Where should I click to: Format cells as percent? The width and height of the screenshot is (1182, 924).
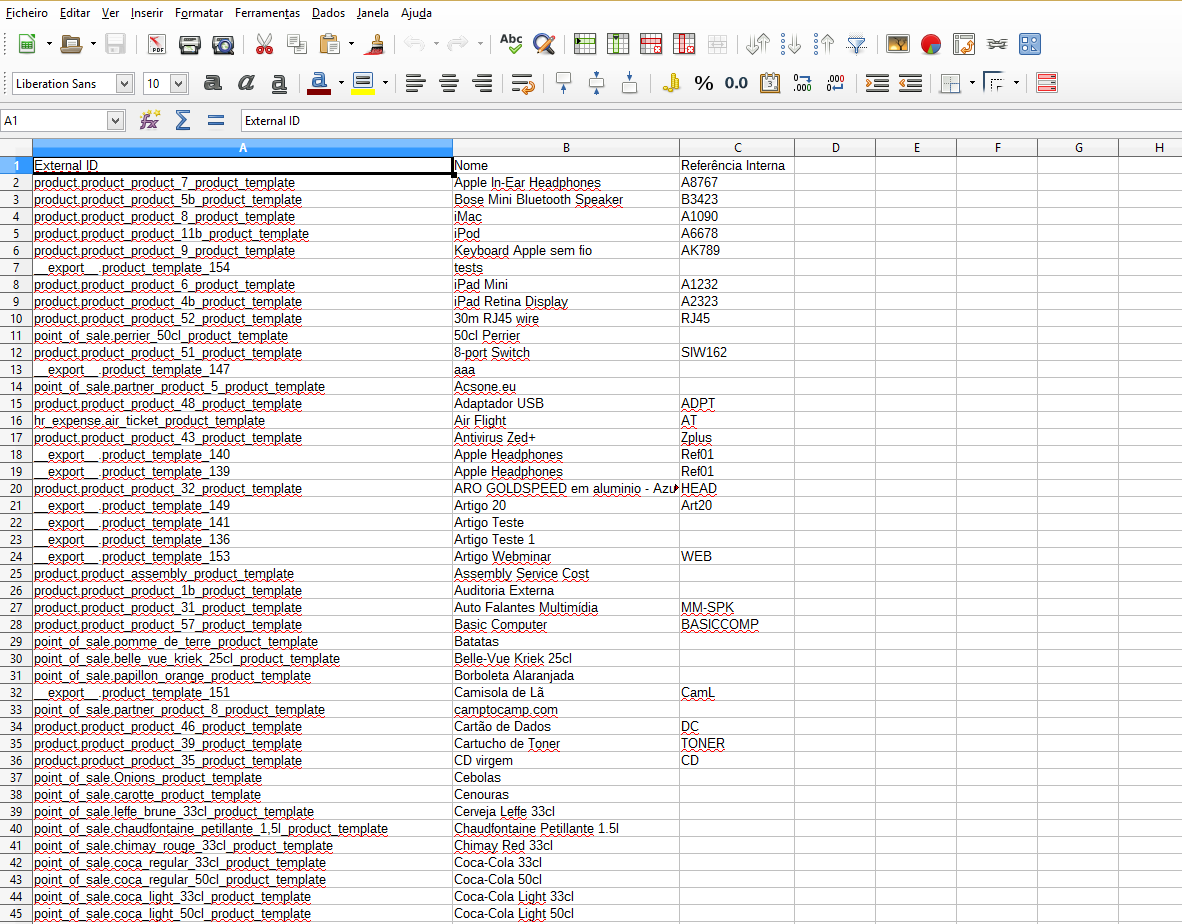tap(704, 83)
